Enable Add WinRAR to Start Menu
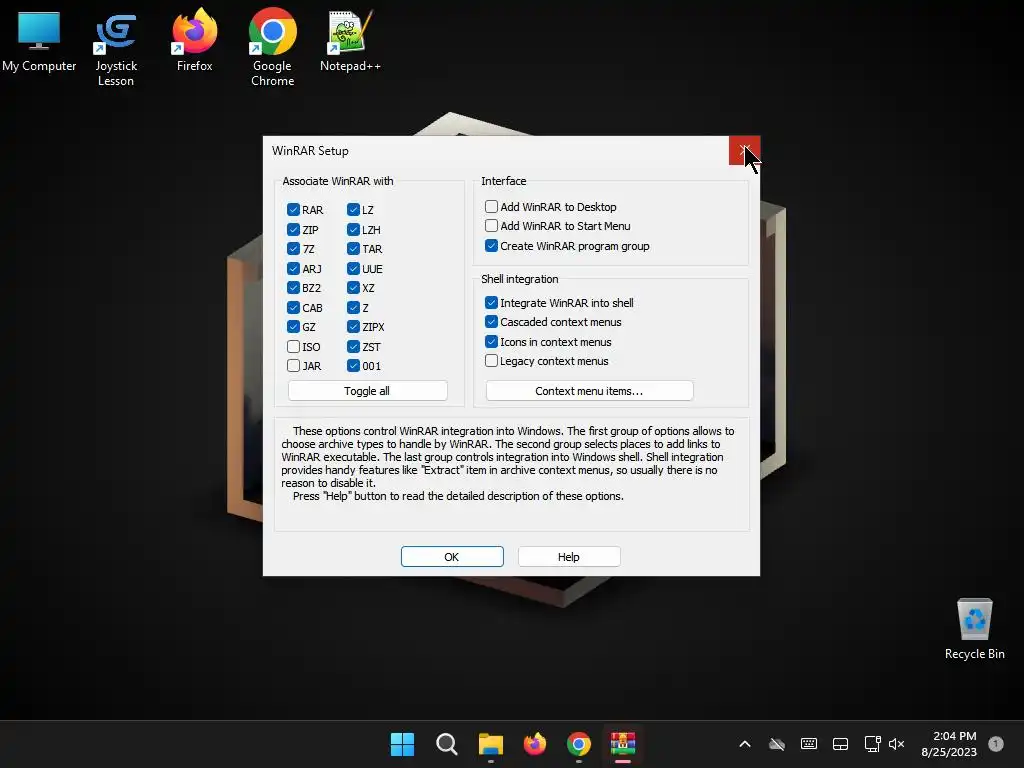1024x768 pixels. pyautogui.click(x=491, y=225)
